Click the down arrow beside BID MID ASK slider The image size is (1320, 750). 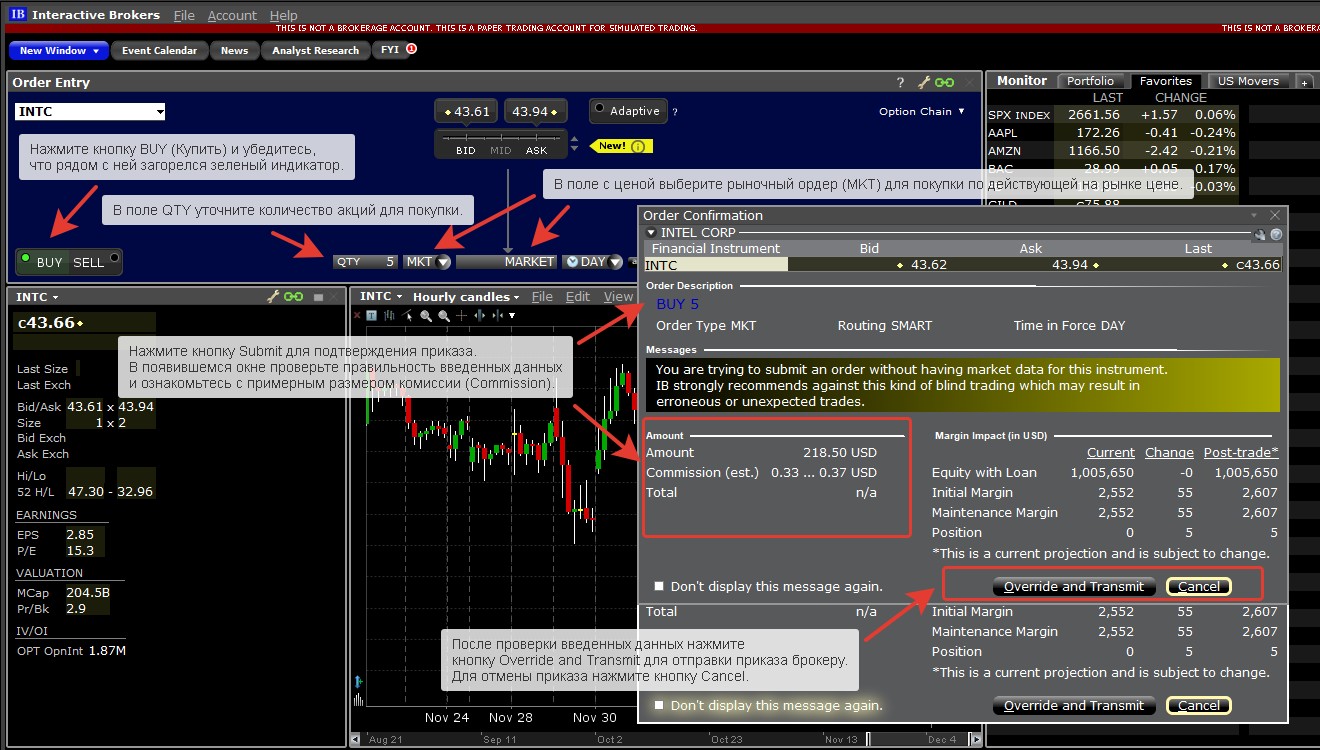click(574, 148)
